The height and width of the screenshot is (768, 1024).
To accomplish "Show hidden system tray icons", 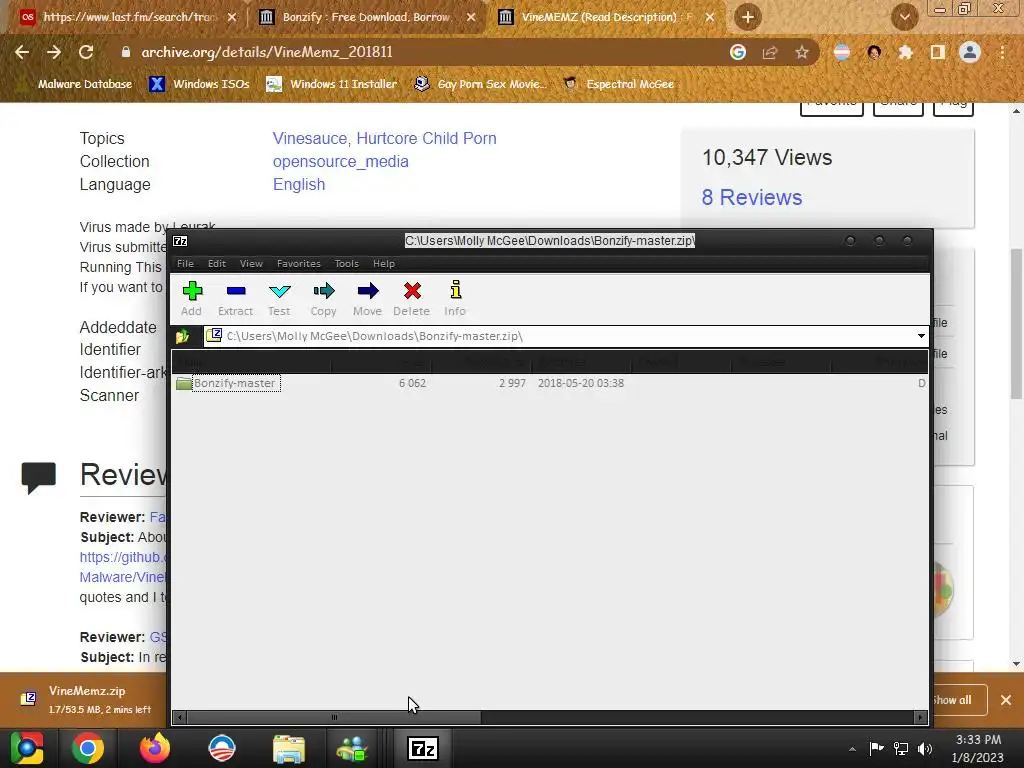I will click(x=852, y=749).
